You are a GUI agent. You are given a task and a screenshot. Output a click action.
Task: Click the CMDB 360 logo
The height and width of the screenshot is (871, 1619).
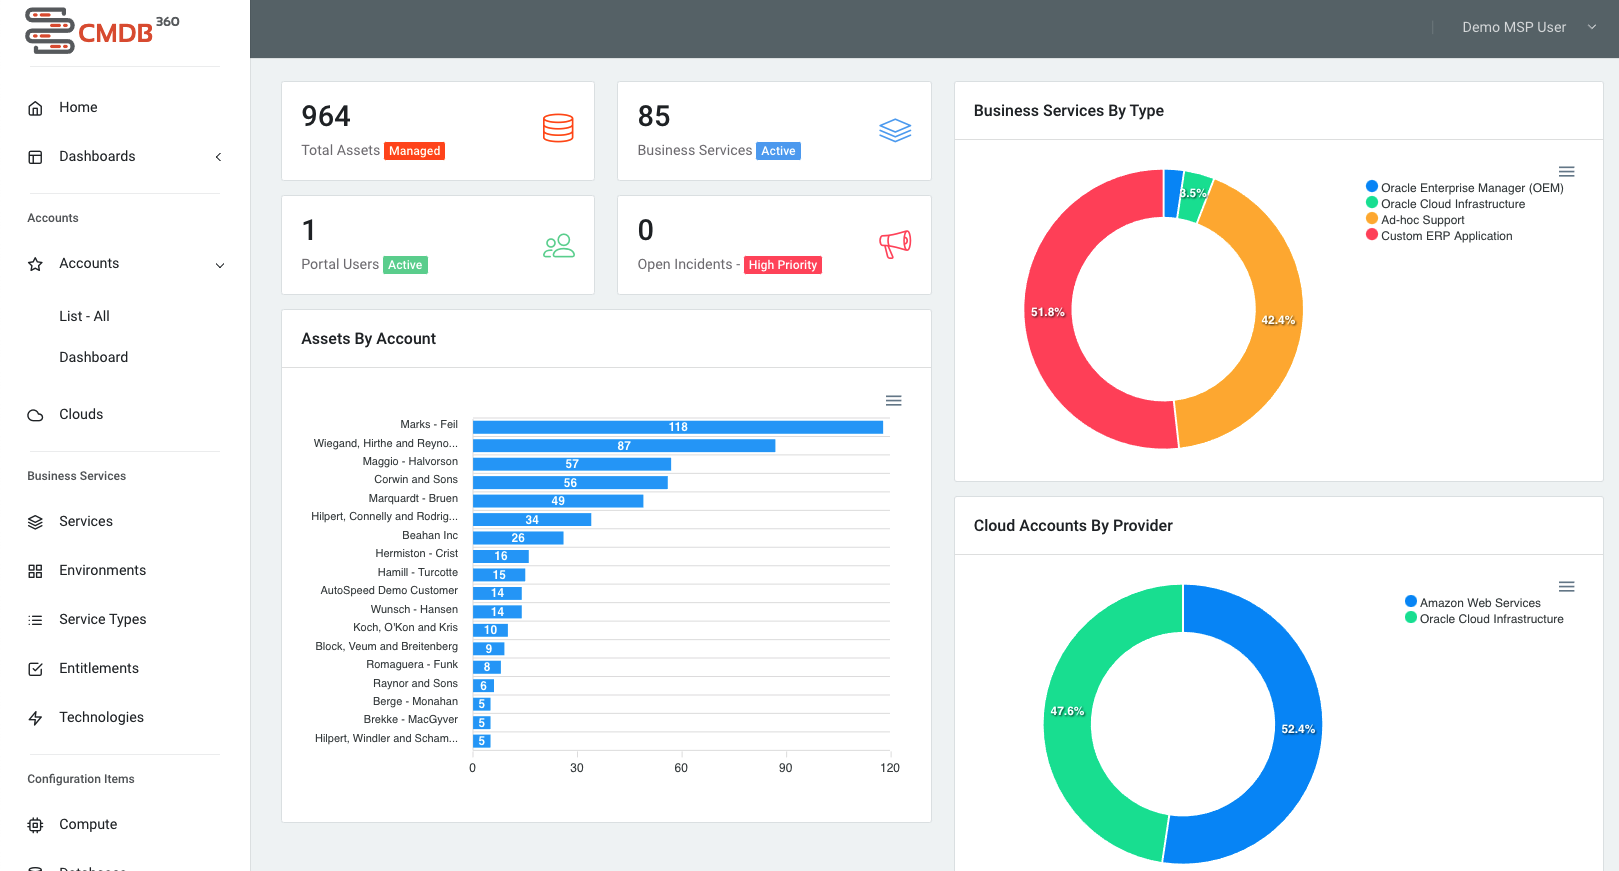[x=102, y=31]
